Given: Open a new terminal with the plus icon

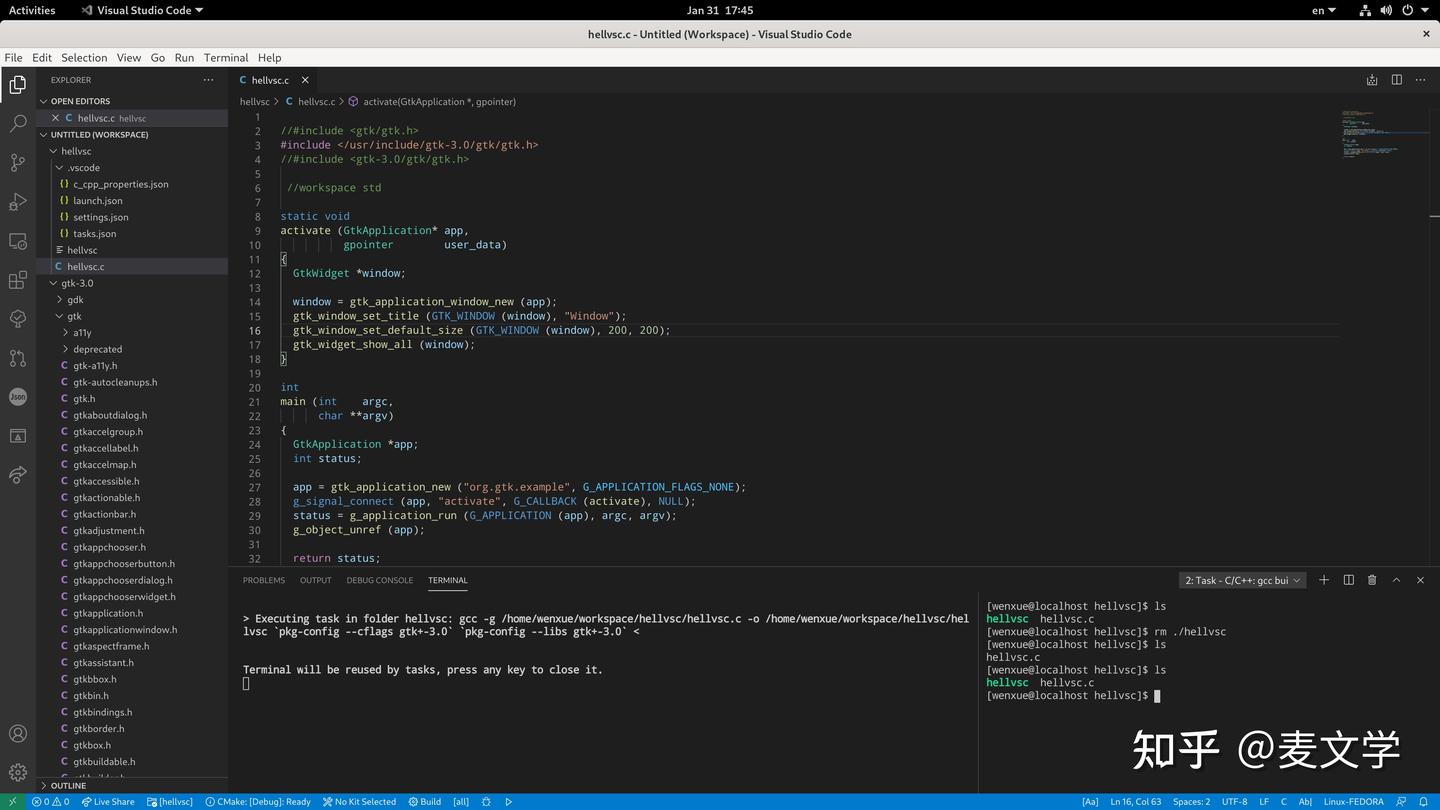Looking at the screenshot, I should (1323, 580).
